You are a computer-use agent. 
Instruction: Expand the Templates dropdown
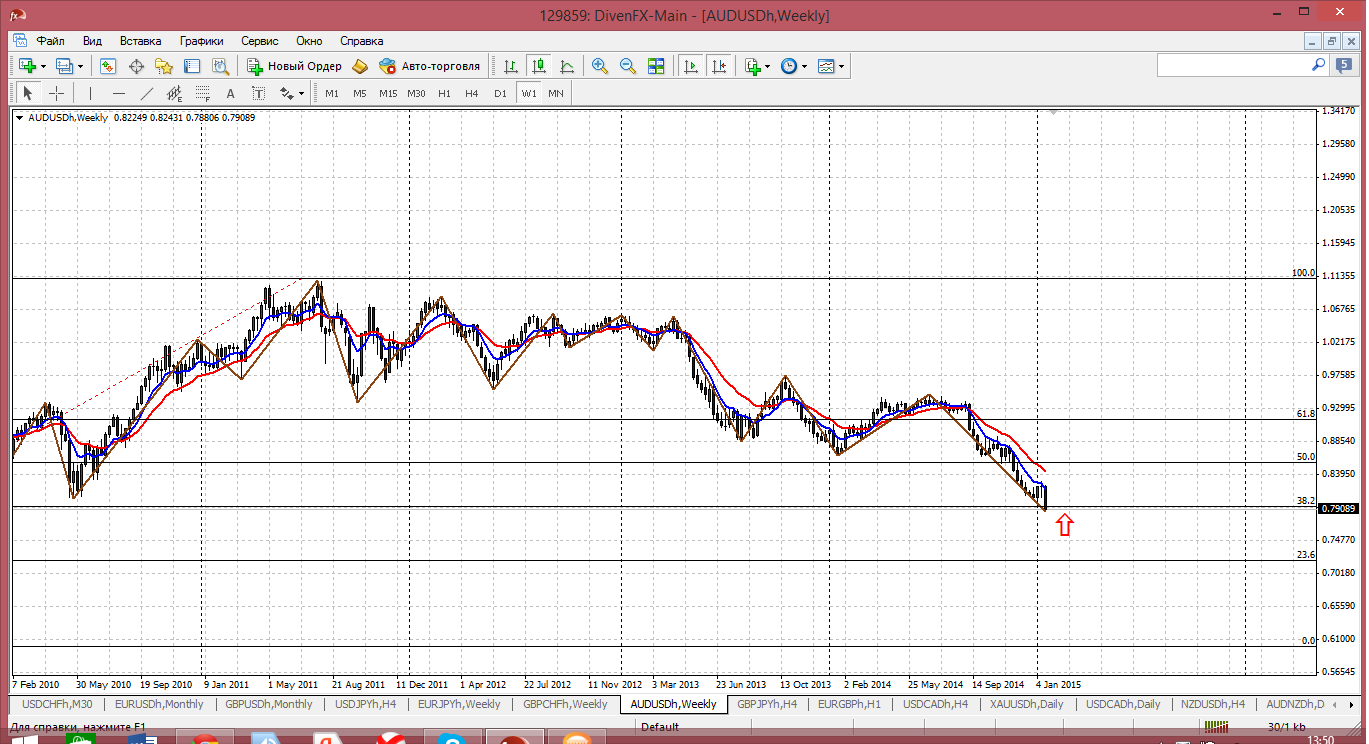841,66
